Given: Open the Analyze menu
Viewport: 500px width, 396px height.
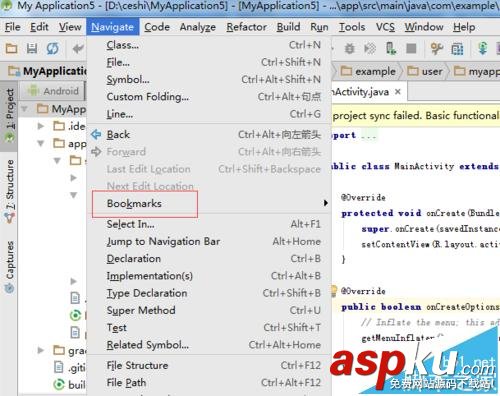Looking at the screenshot, I should click(x=198, y=27).
